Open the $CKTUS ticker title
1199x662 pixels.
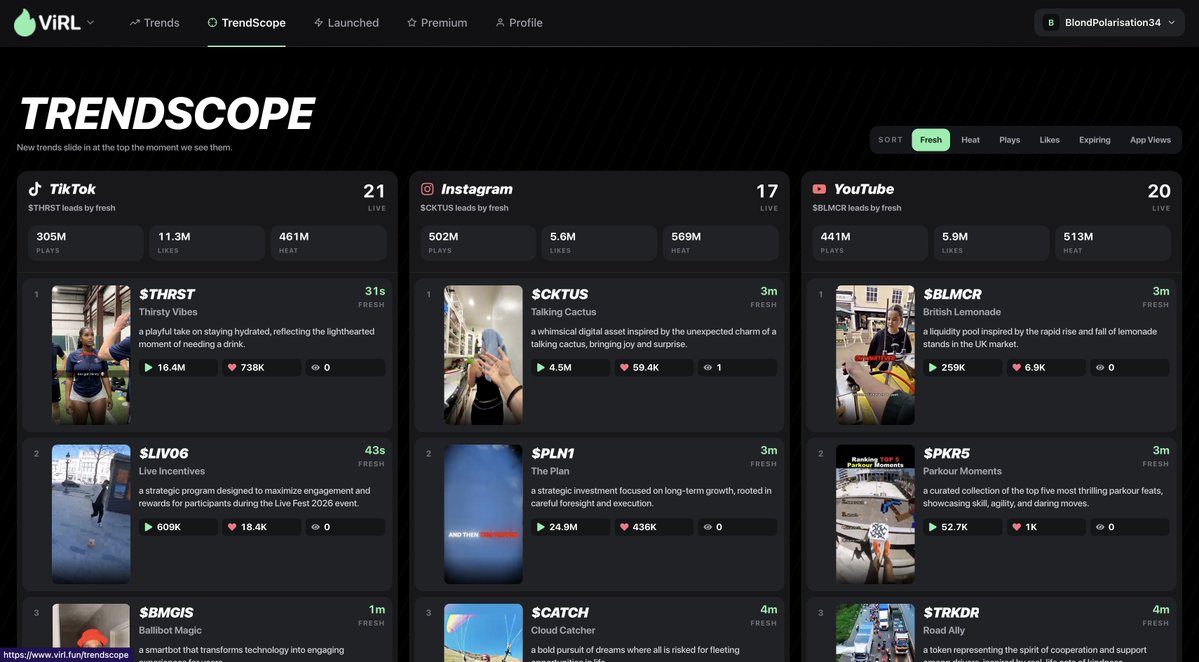click(x=560, y=294)
